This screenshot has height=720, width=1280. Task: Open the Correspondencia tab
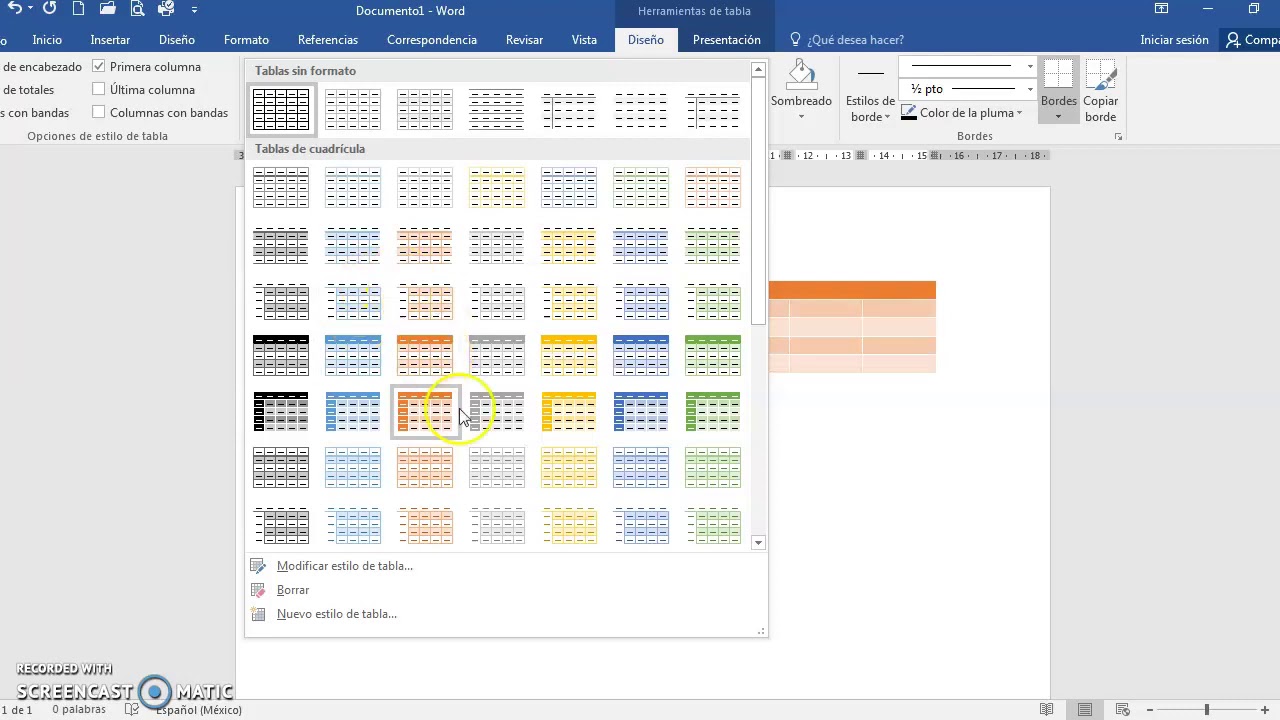(432, 40)
